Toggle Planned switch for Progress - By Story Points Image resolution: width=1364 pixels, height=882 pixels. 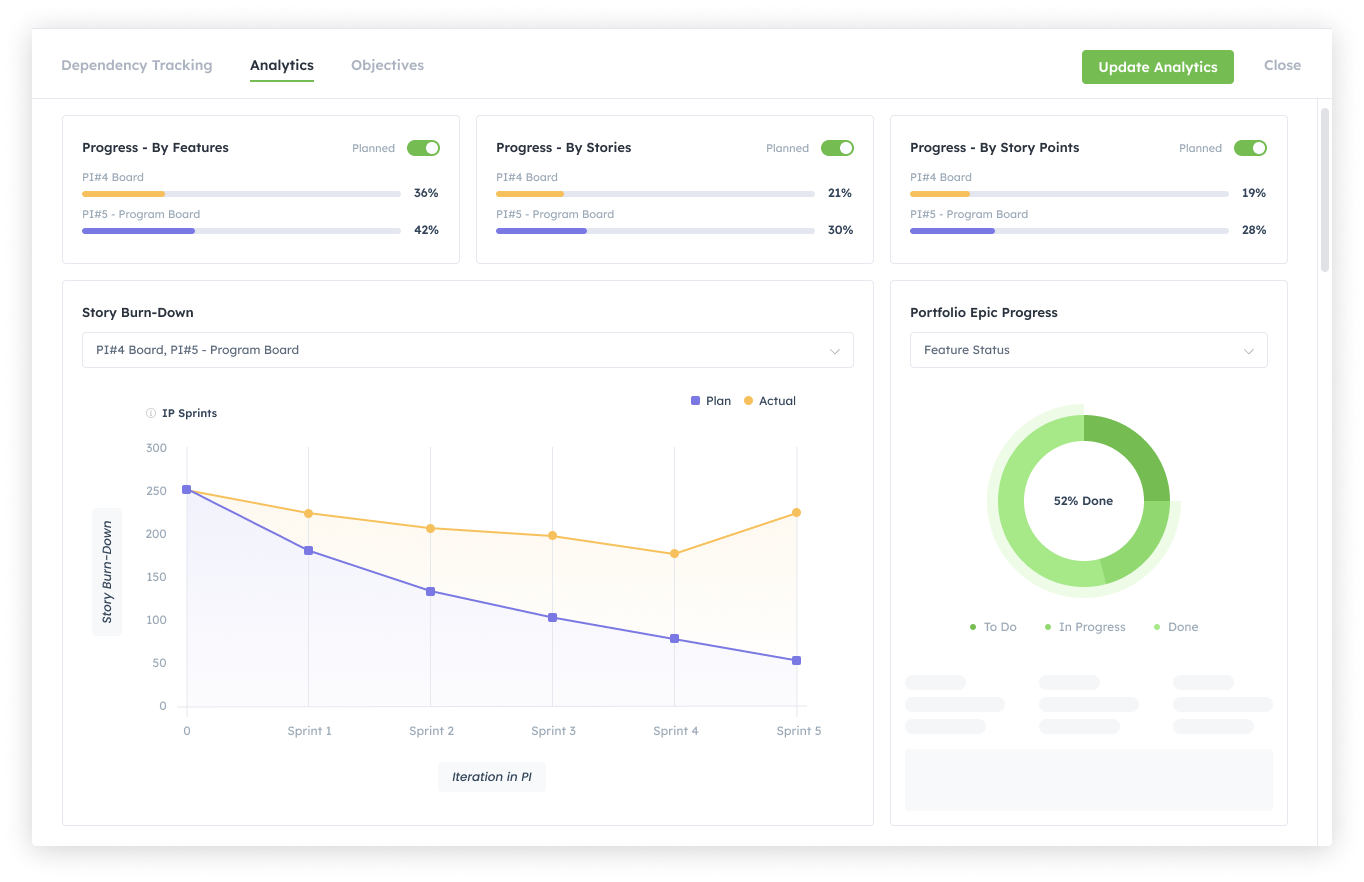click(1250, 148)
